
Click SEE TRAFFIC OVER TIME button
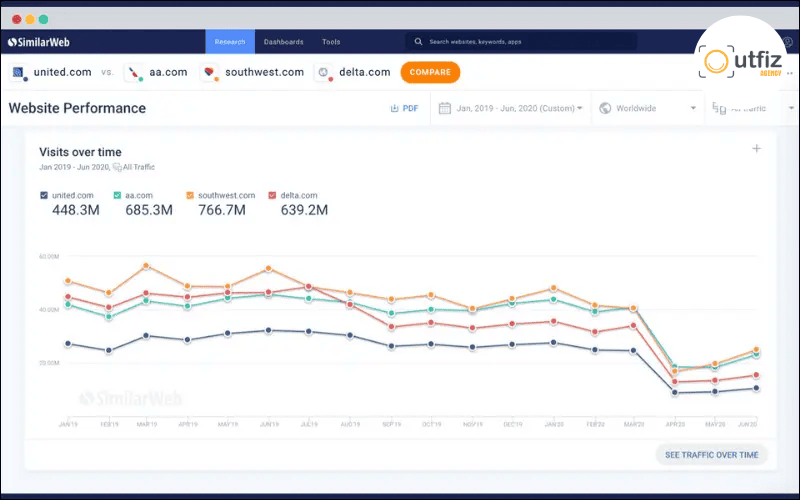tap(711, 455)
